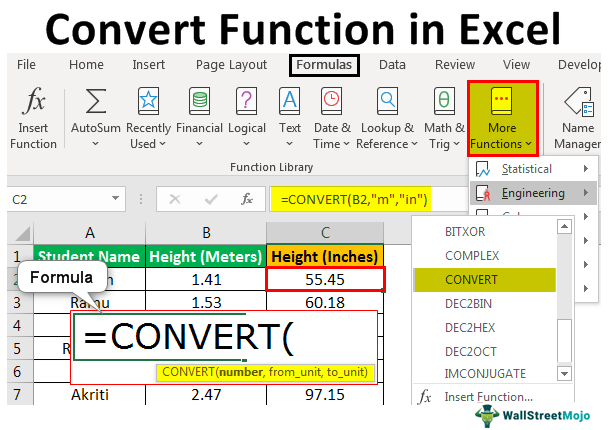Open the AutoSum sigma icon
609x430 pixels.
click(96, 101)
